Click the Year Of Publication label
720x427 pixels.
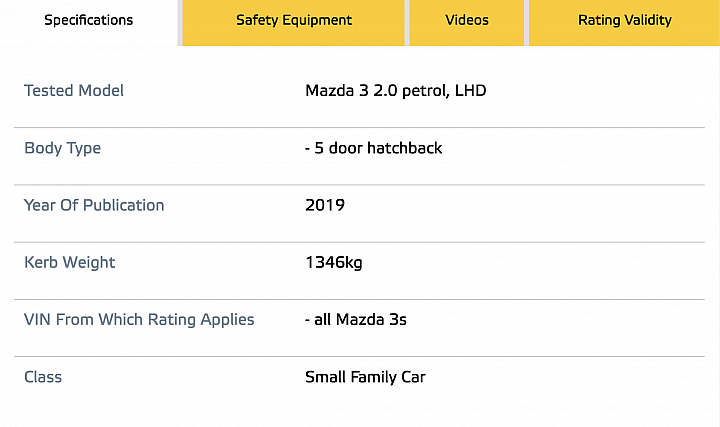(x=94, y=205)
